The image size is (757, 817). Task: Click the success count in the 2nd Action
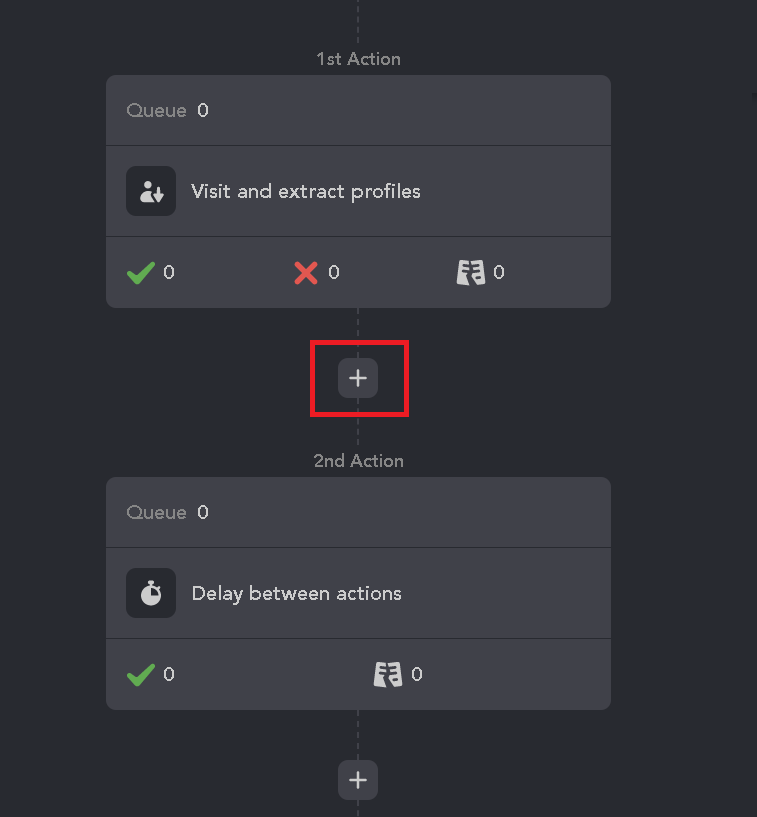point(169,675)
